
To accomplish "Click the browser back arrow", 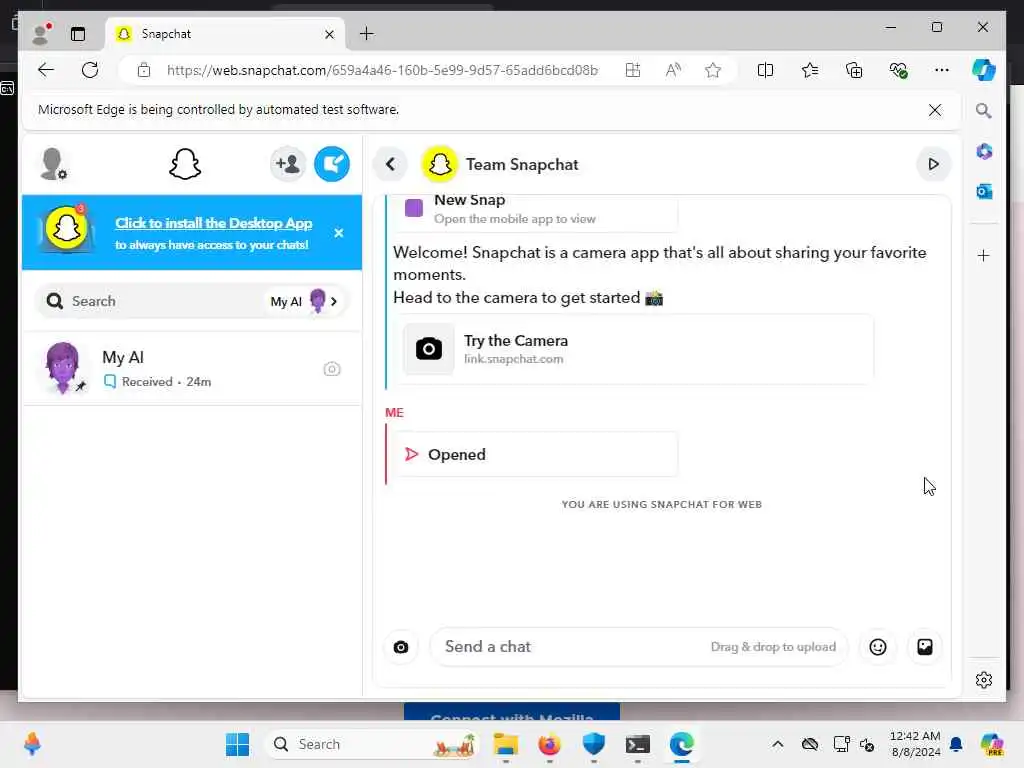I will [46, 70].
